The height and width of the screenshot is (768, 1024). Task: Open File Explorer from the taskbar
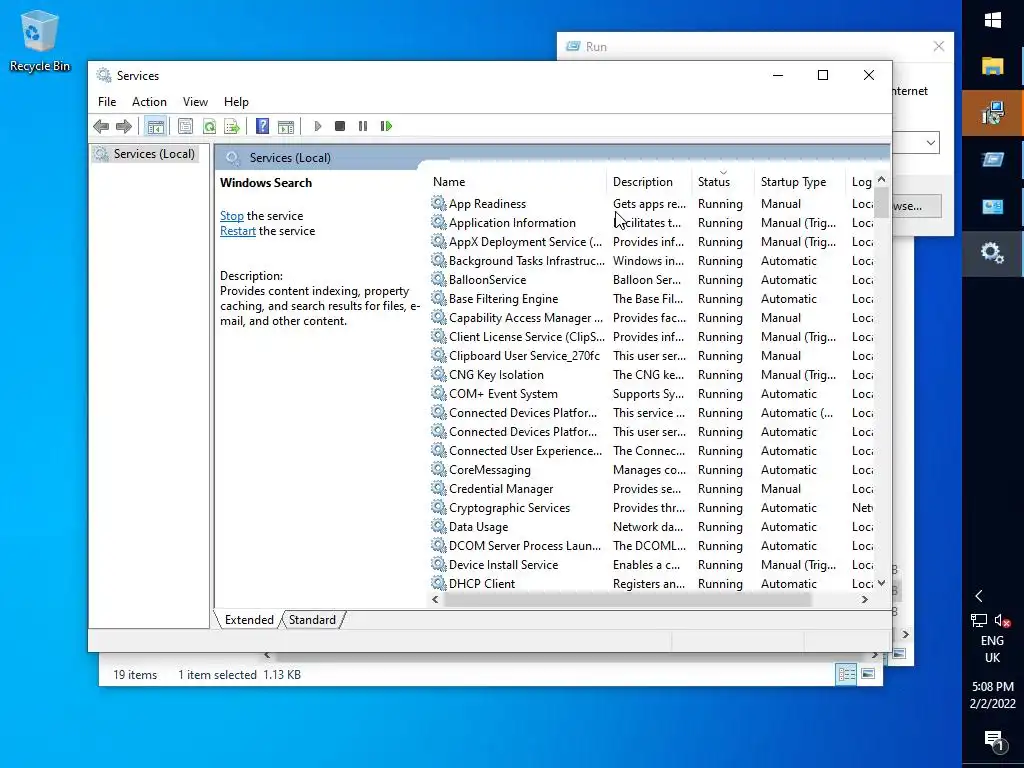pyautogui.click(x=993, y=66)
